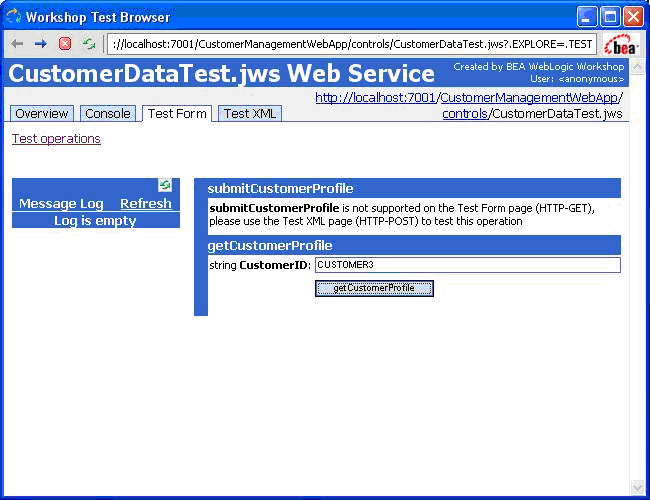This screenshot has width=650, height=500.
Task: Click the green reload page icon
Action: click(x=89, y=44)
